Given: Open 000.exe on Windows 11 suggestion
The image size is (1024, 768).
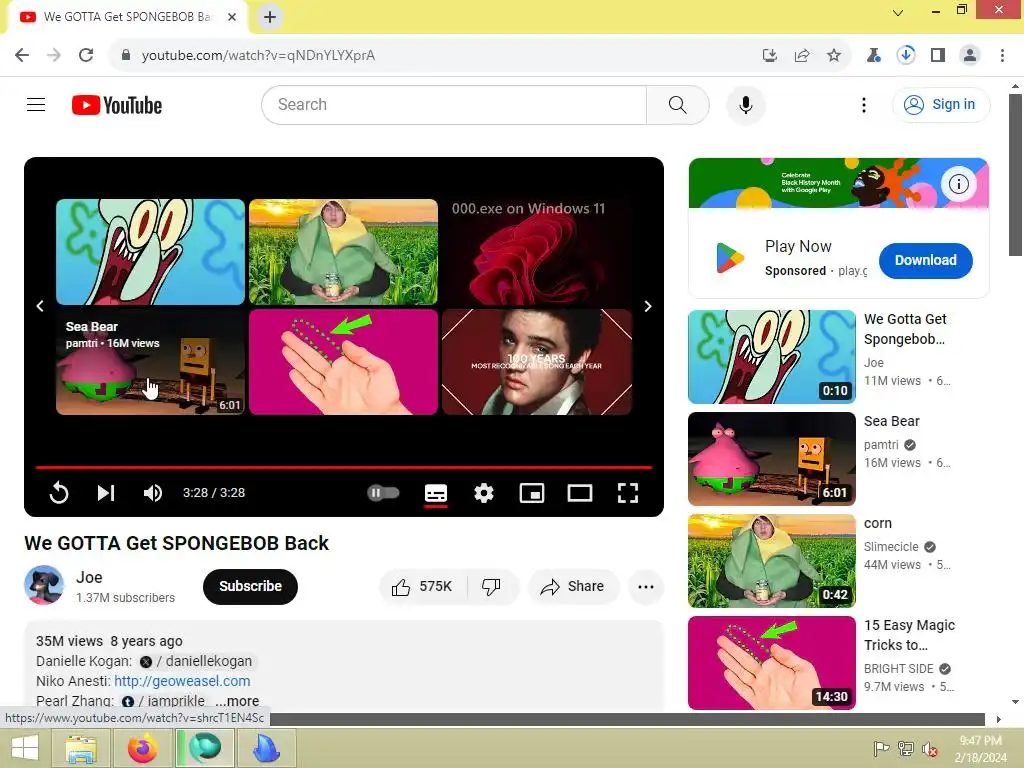Looking at the screenshot, I should point(537,251).
